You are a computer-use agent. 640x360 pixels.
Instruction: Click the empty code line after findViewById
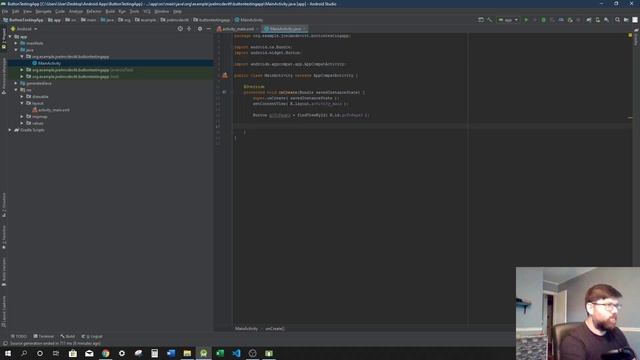point(432,126)
